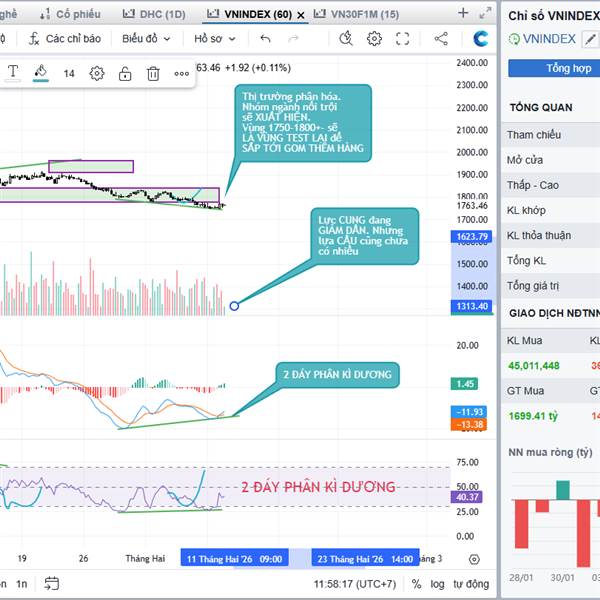Click the callout about Thị trường phân hóa
The height and width of the screenshot is (600, 600).
[303, 123]
